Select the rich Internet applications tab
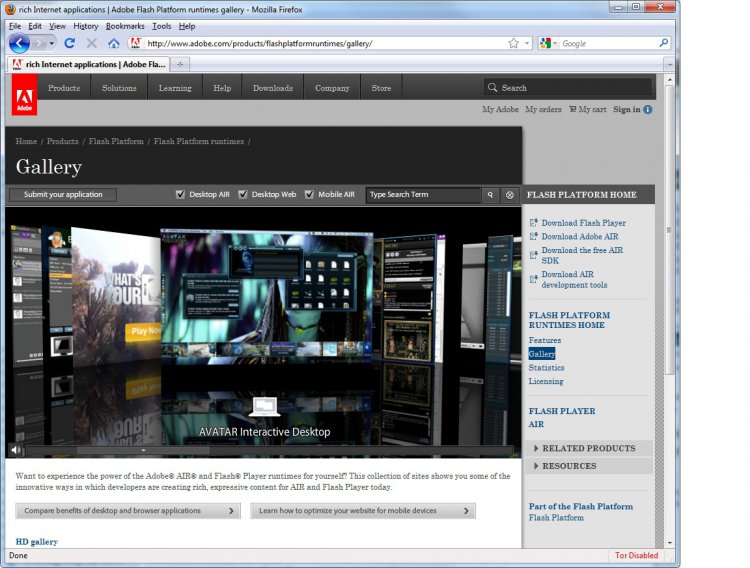750x568 pixels. [89, 64]
